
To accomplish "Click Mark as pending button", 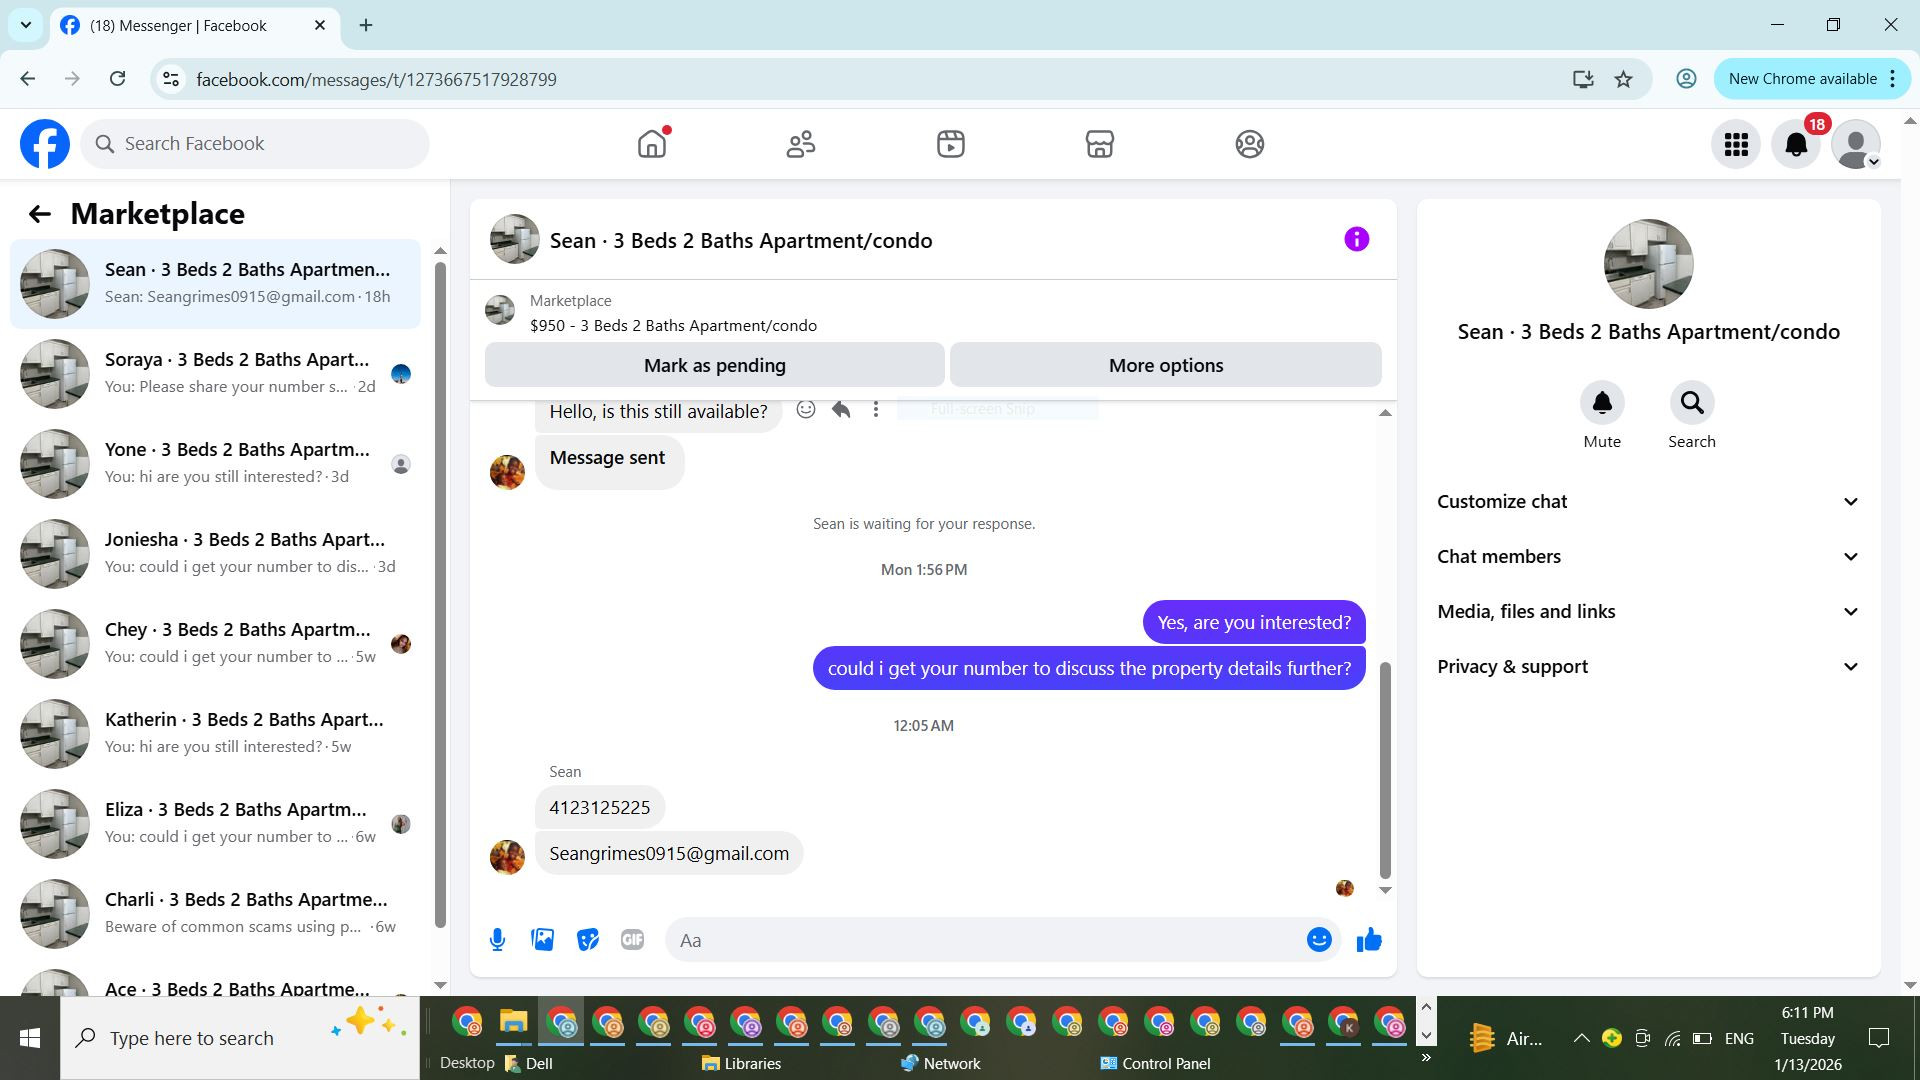I will pos(714,366).
